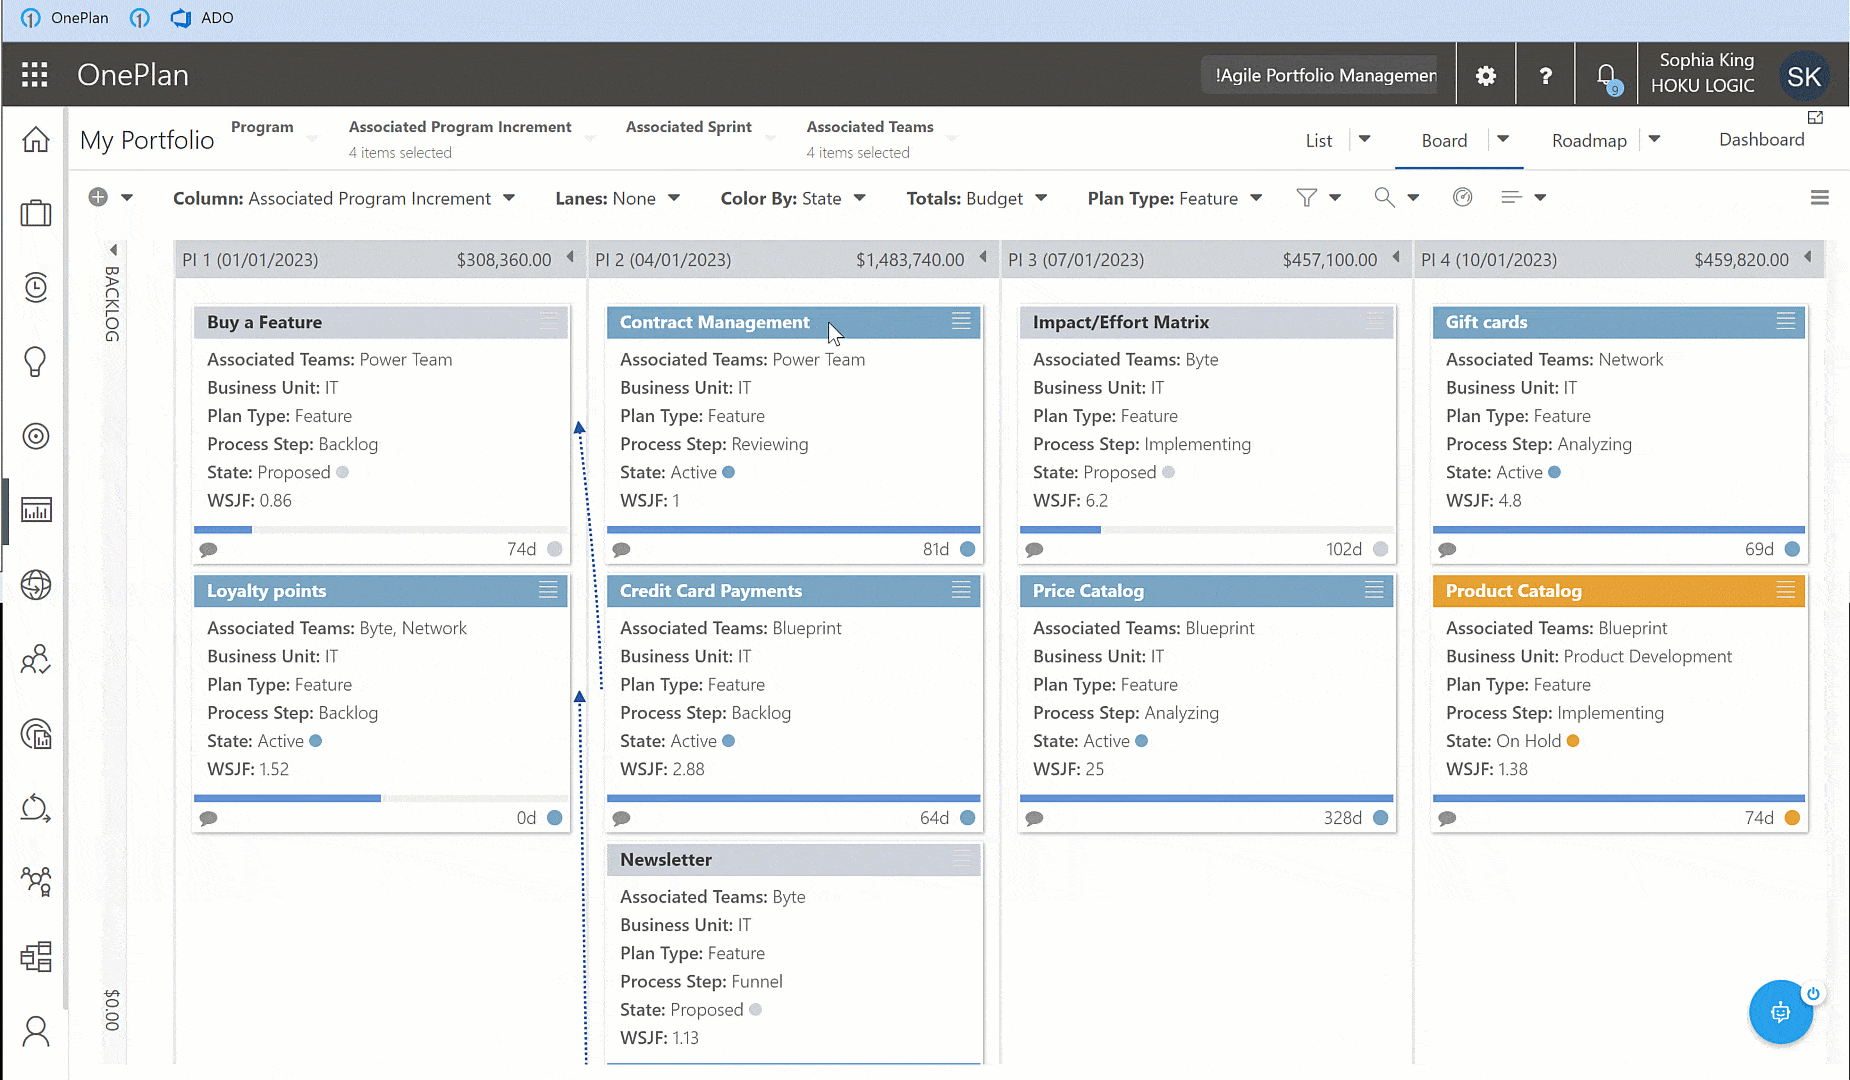Screen dimensions: 1850x1080
Task: Click the settings gear icon
Action: 1486,75
